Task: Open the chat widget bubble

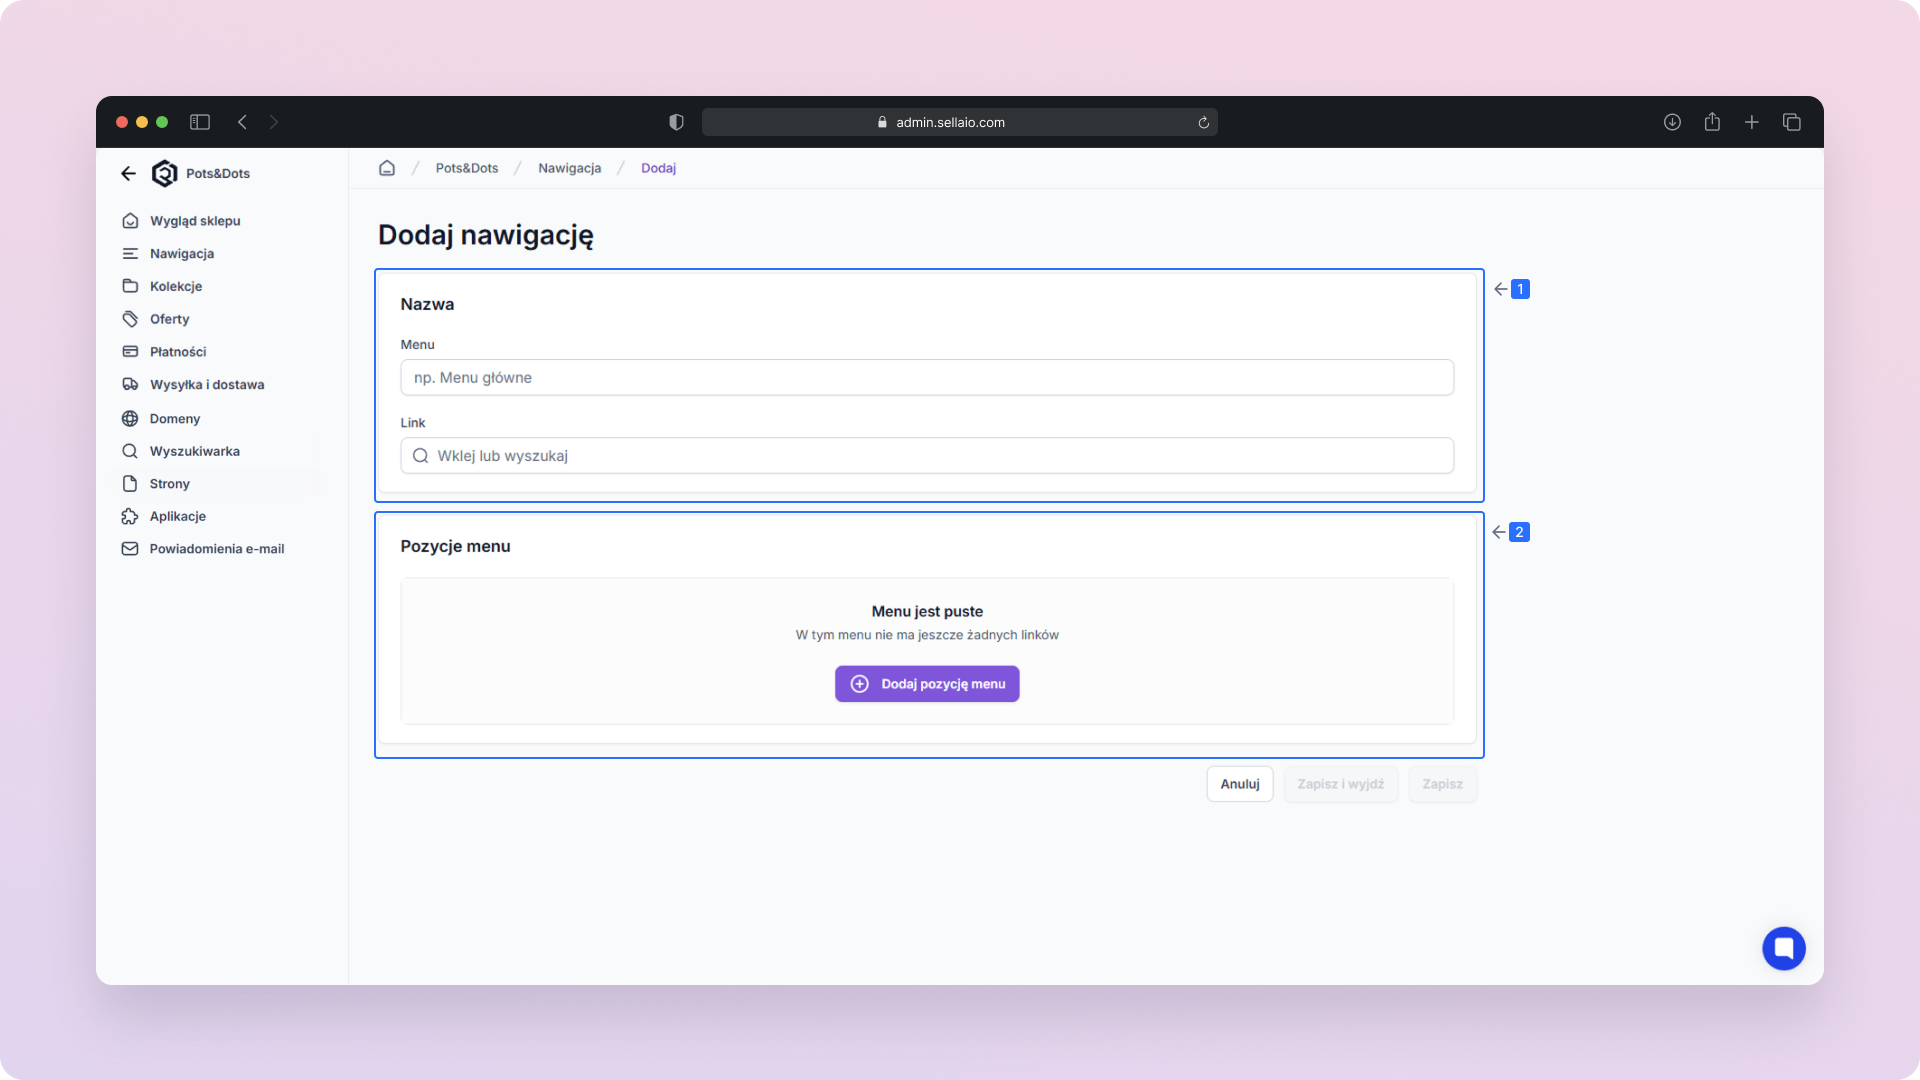Action: pos(1783,948)
